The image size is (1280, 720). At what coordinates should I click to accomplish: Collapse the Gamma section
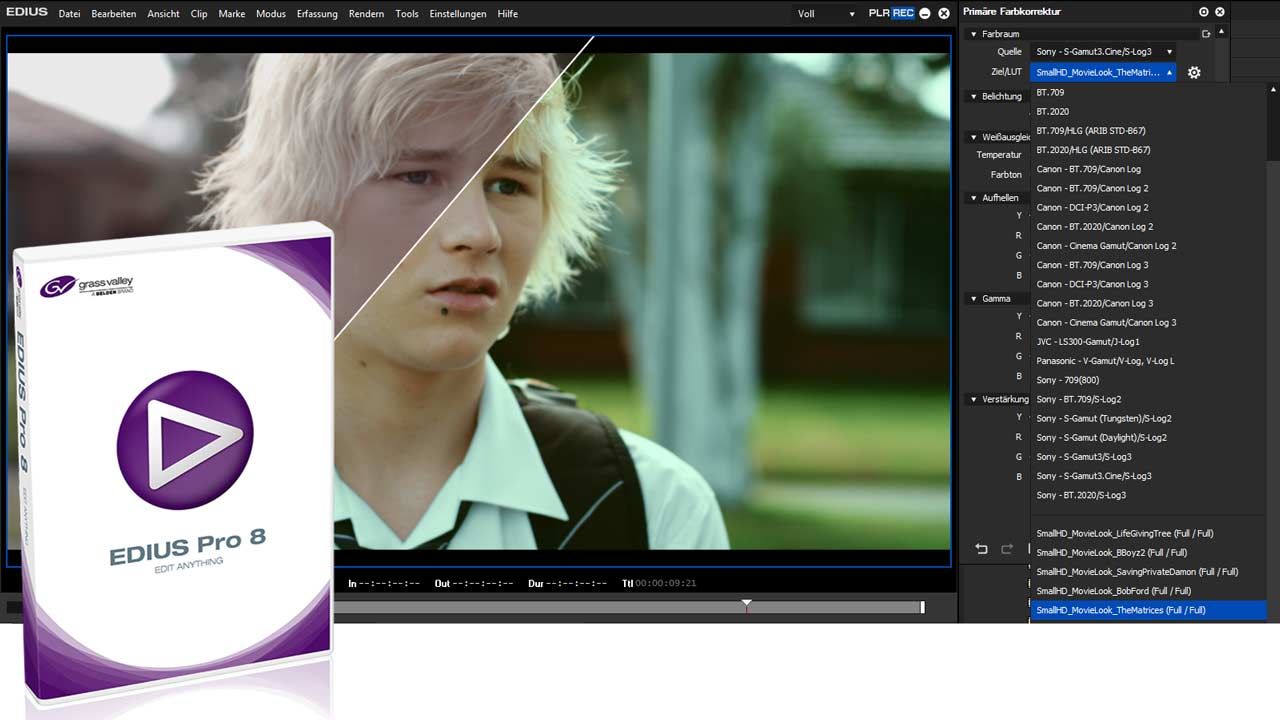[973, 299]
